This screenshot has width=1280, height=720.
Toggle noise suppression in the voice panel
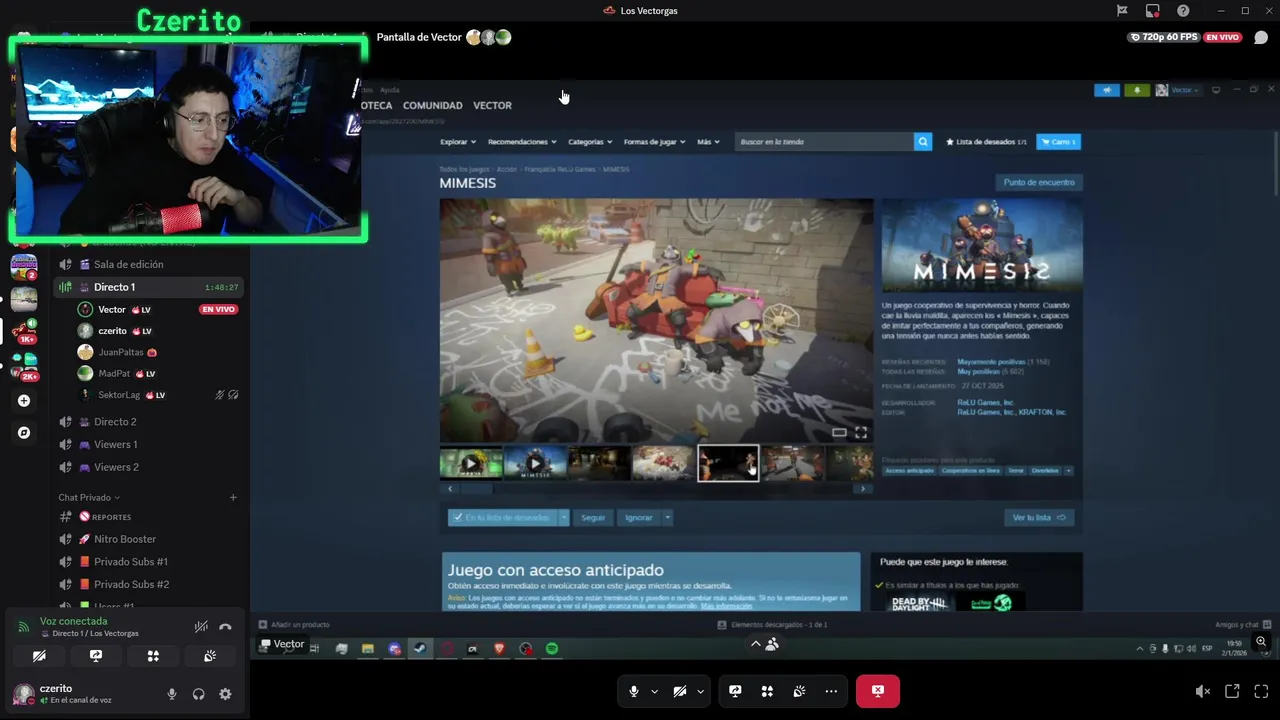pos(201,627)
